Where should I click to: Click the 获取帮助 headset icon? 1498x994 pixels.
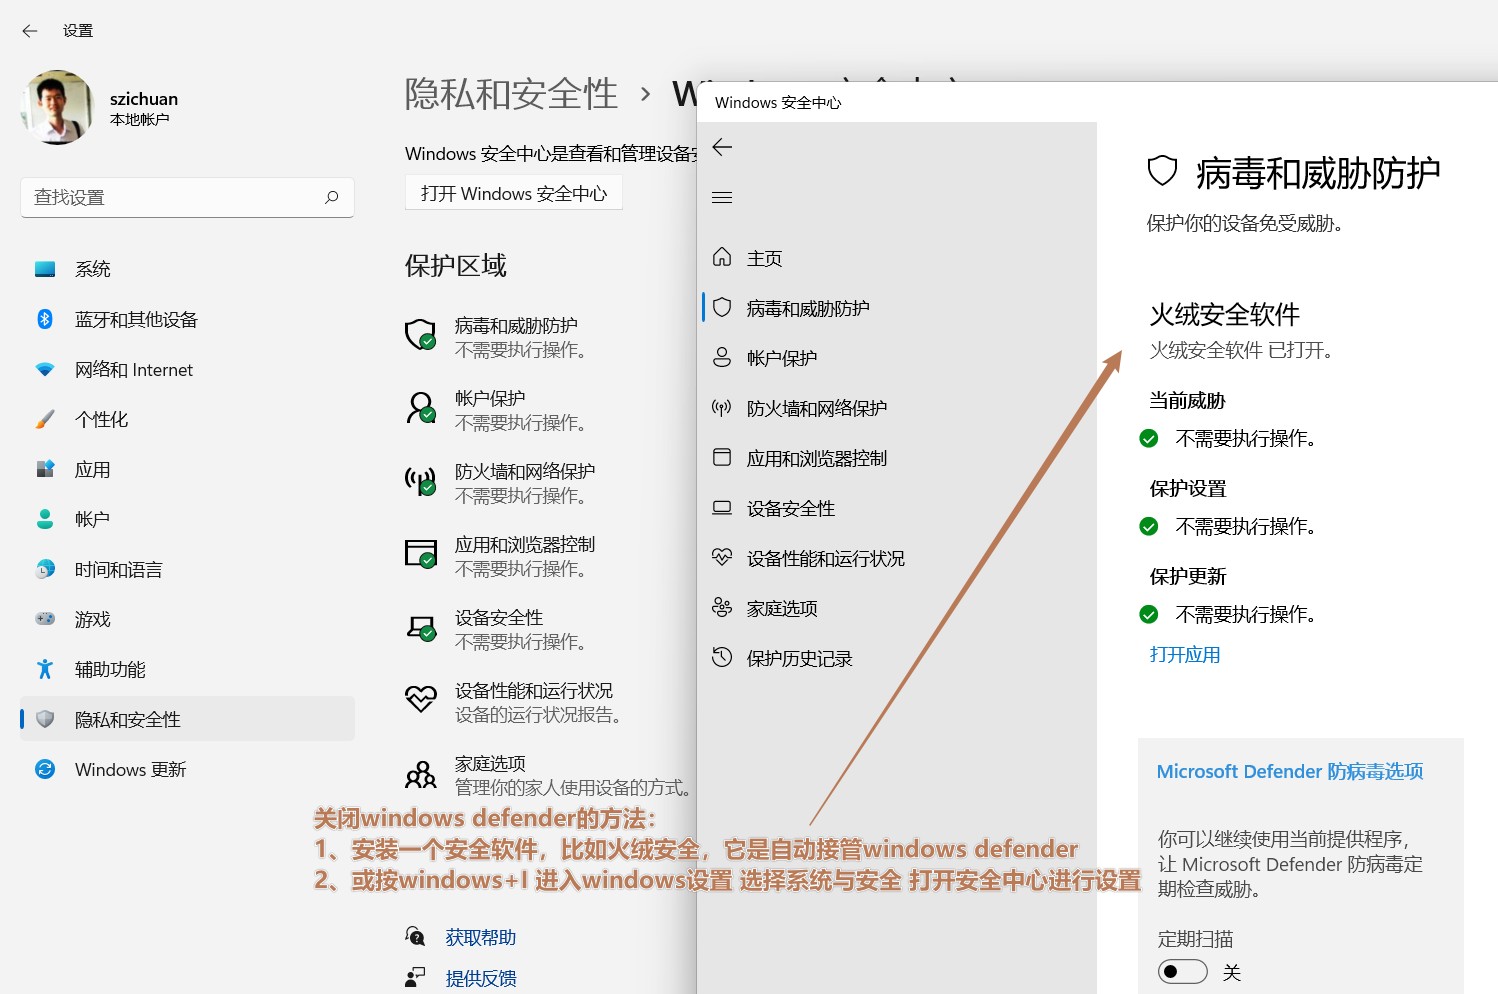click(415, 936)
